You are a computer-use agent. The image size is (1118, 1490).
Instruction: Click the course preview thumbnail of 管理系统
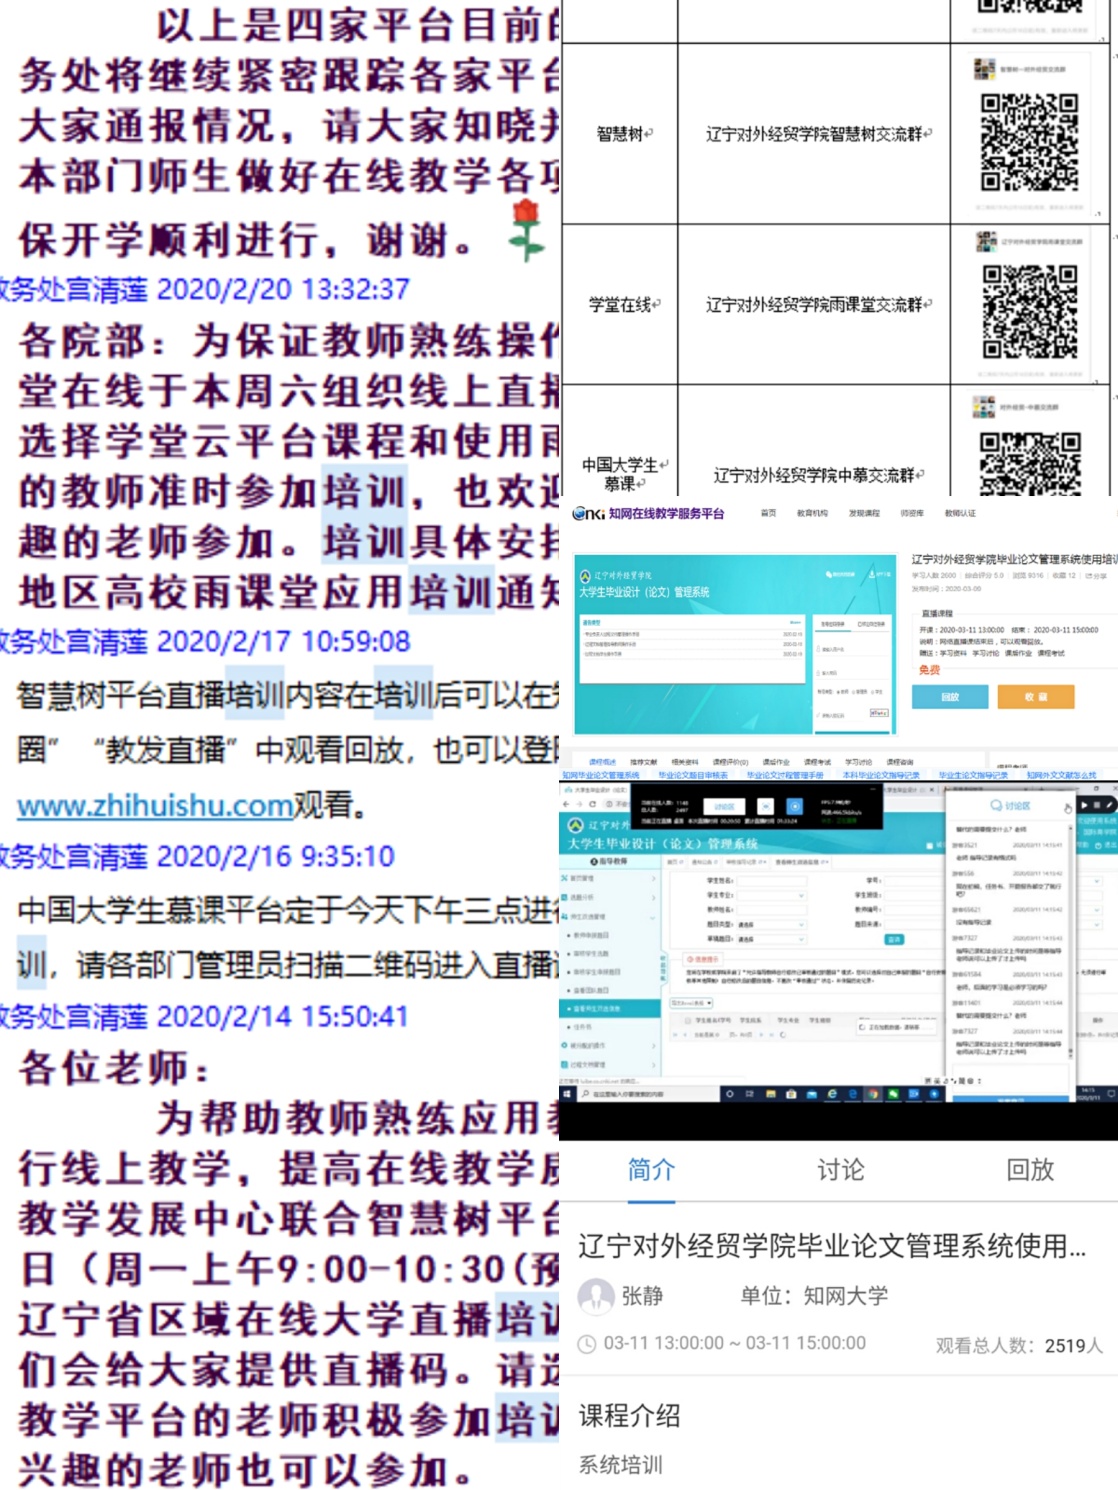click(735, 644)
